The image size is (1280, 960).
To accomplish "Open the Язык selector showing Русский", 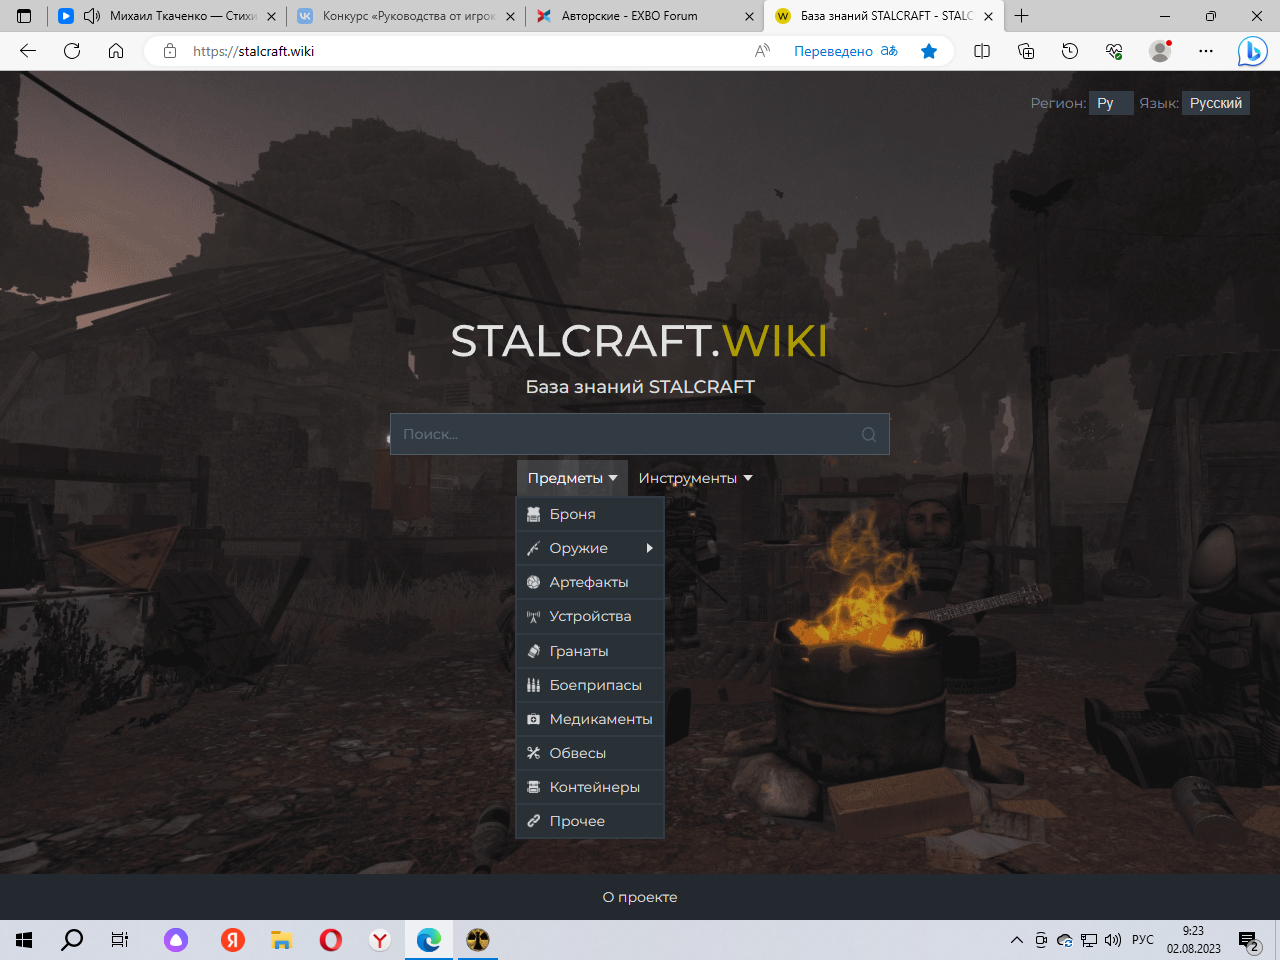I will tap(1216, 103).
